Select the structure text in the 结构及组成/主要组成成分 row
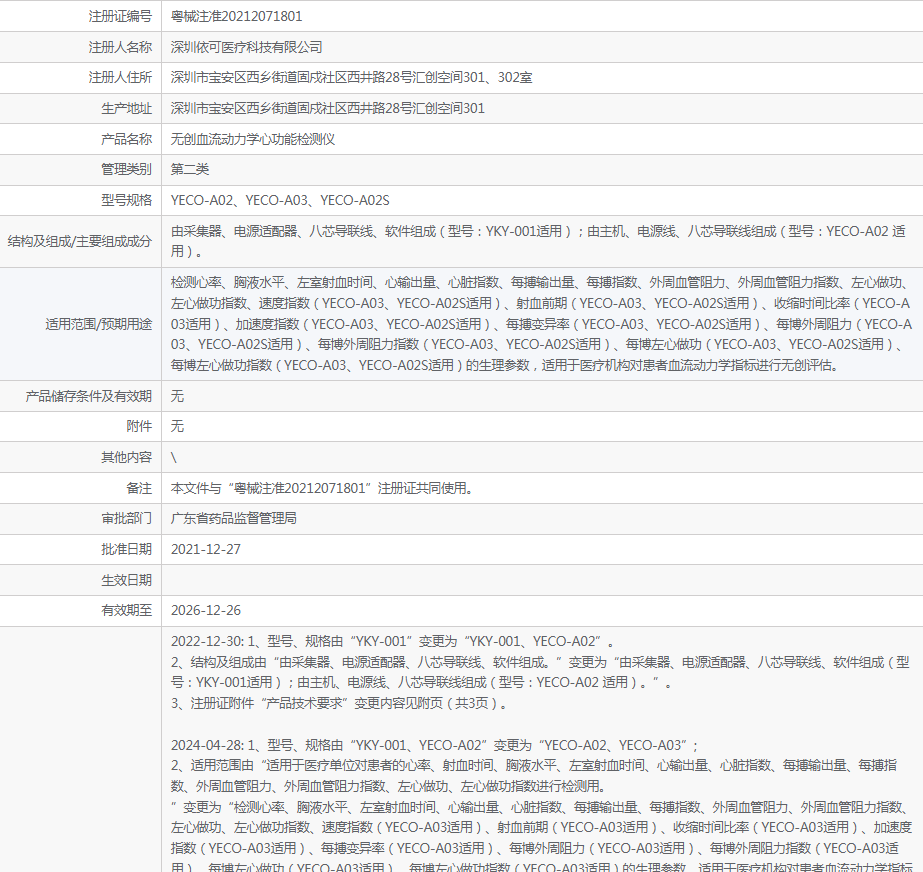This screenshot has height=872, width=923. [538, 241]
